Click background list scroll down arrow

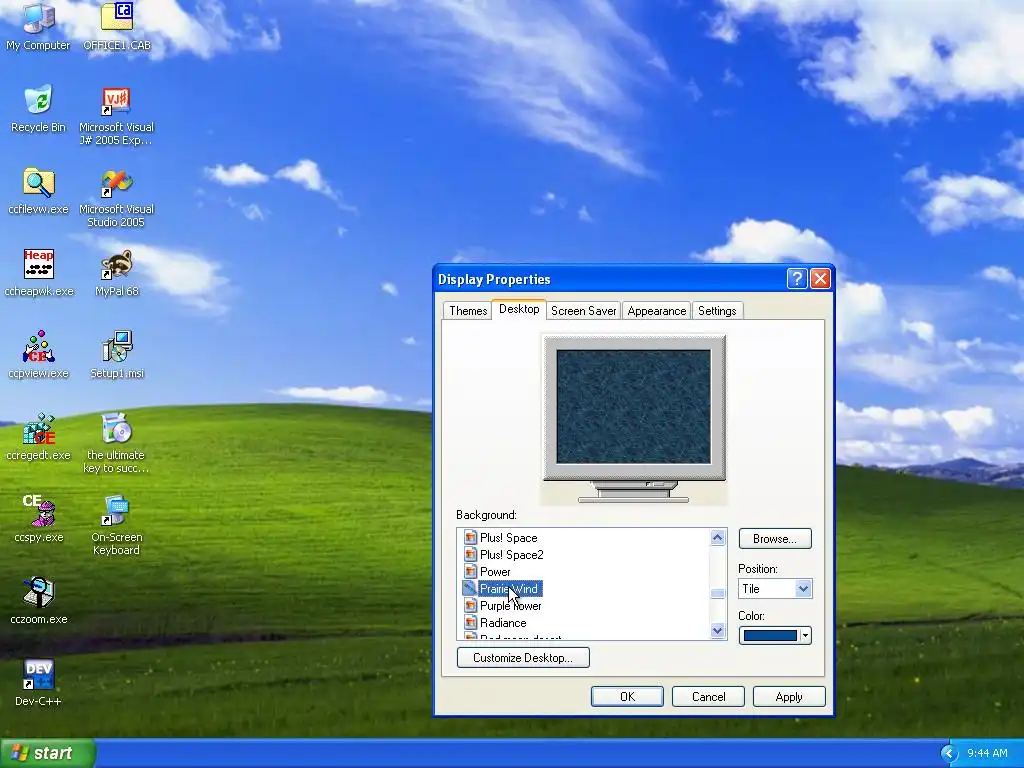click(x=718, y=630)
